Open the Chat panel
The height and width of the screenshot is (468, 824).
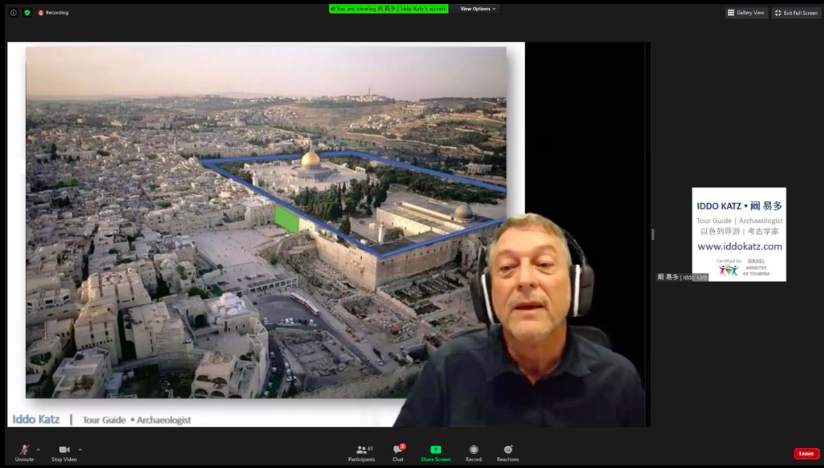(398, 453)
